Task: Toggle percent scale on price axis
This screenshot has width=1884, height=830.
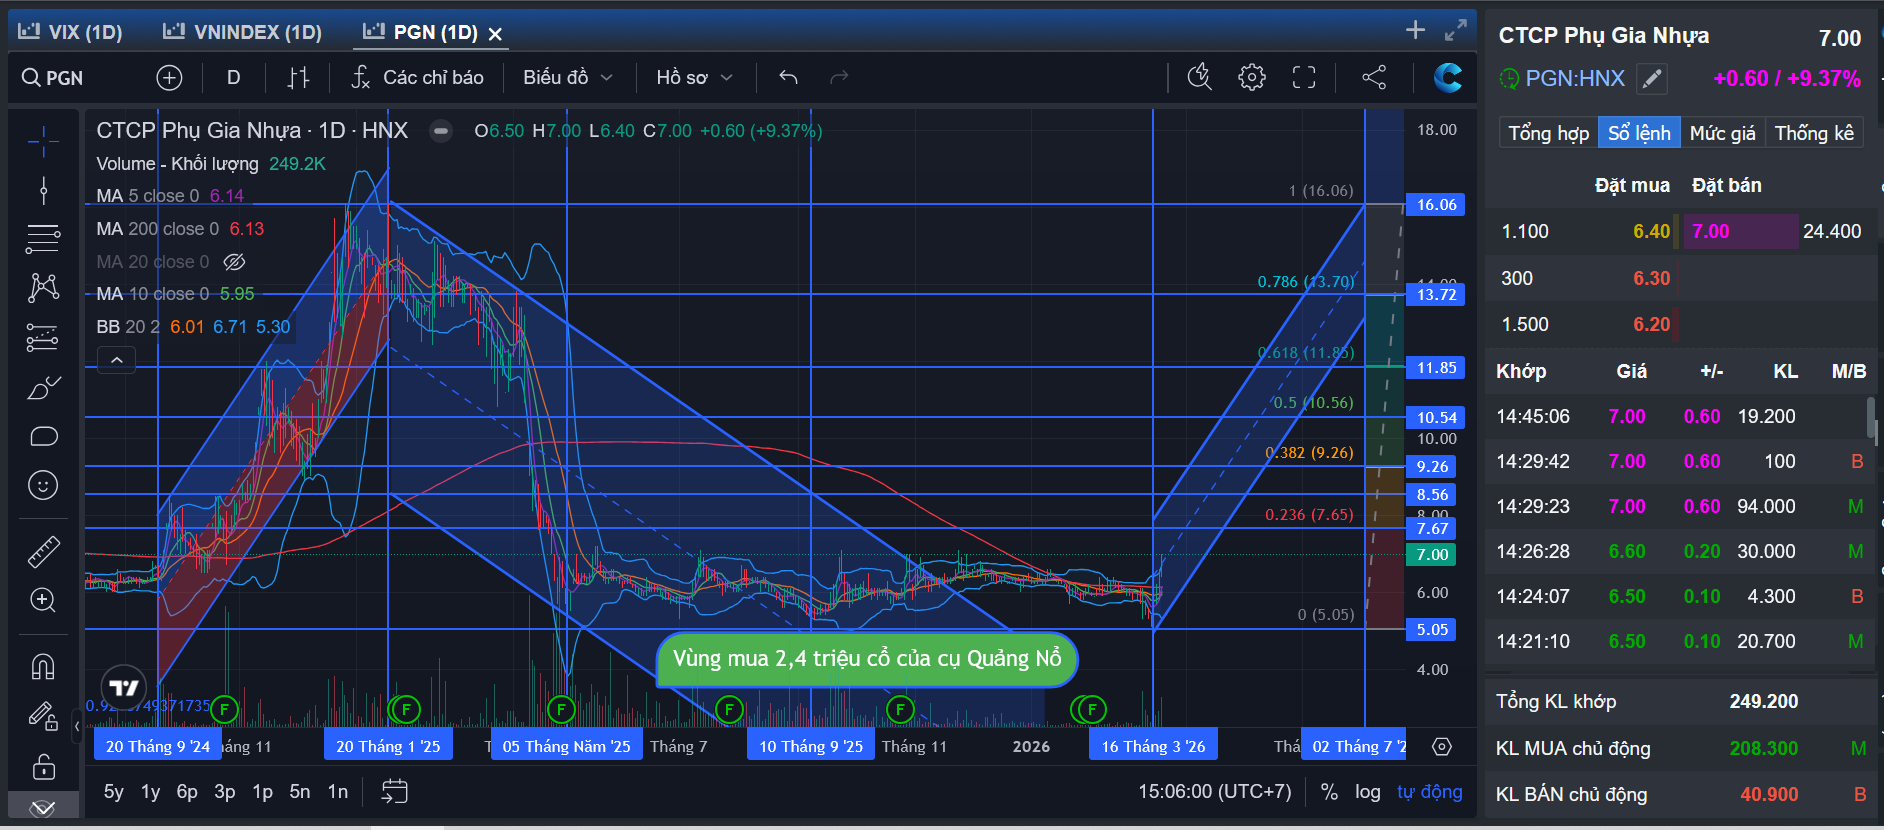Action: 1329,792
